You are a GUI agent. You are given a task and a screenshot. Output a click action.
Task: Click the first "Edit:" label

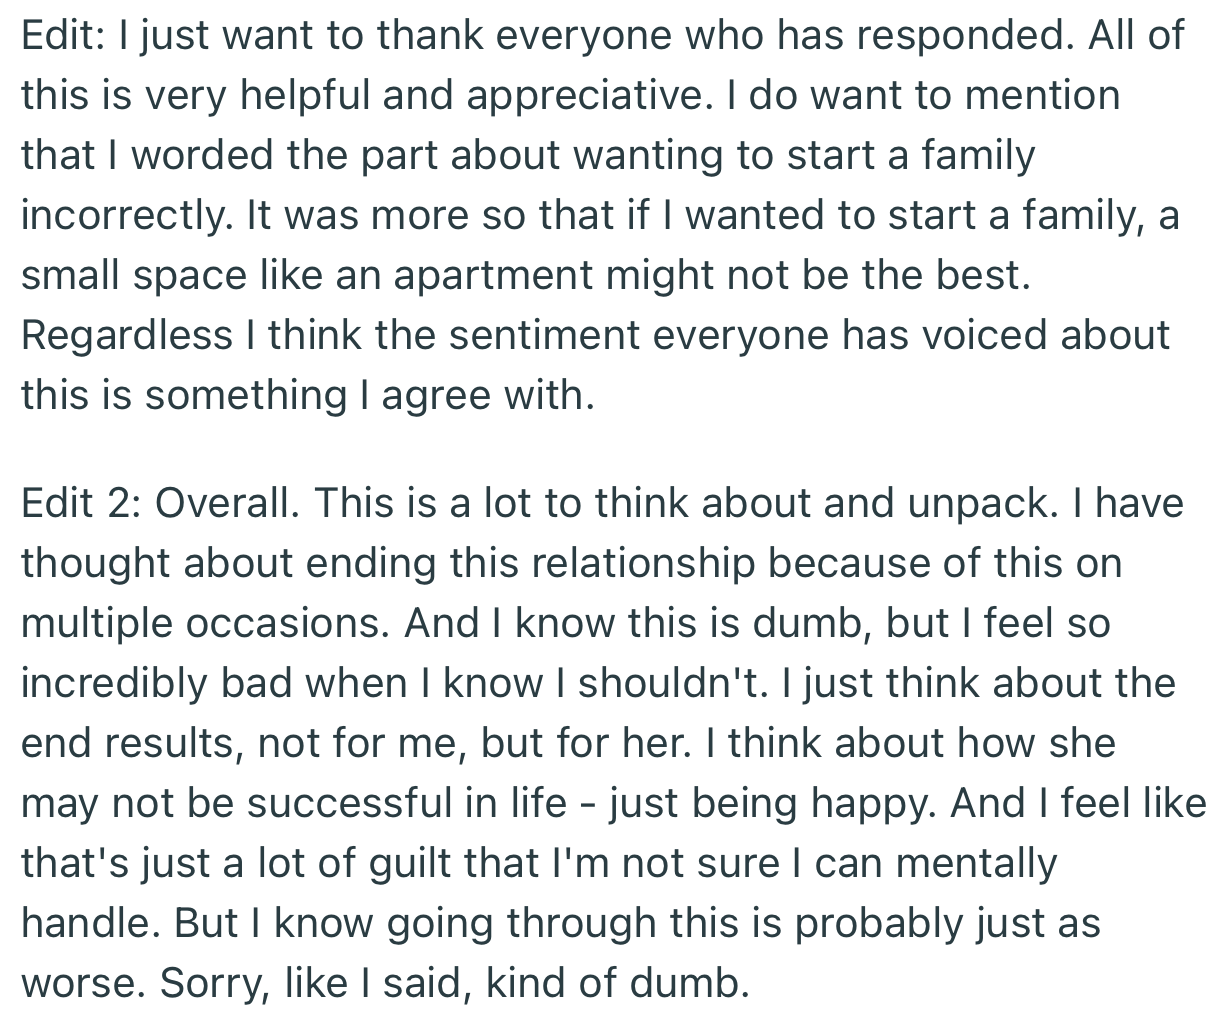pyautogui.click(x=62, y=36)
